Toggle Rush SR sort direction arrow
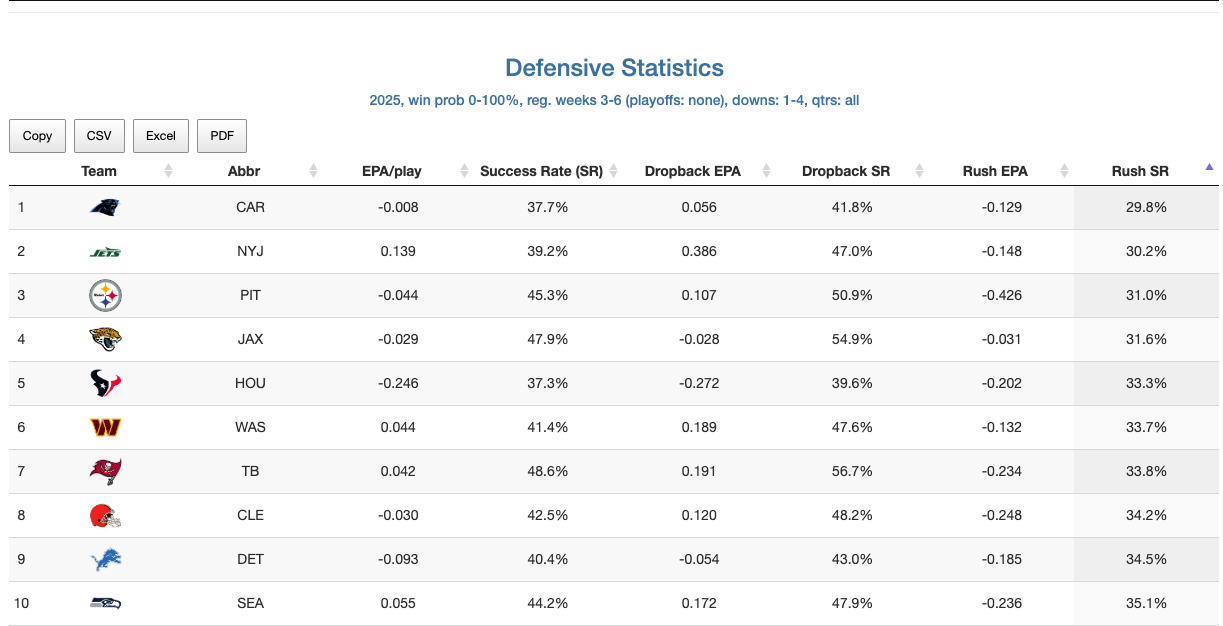Viewport: 1223px width, 626px height. coord(1210,168)
